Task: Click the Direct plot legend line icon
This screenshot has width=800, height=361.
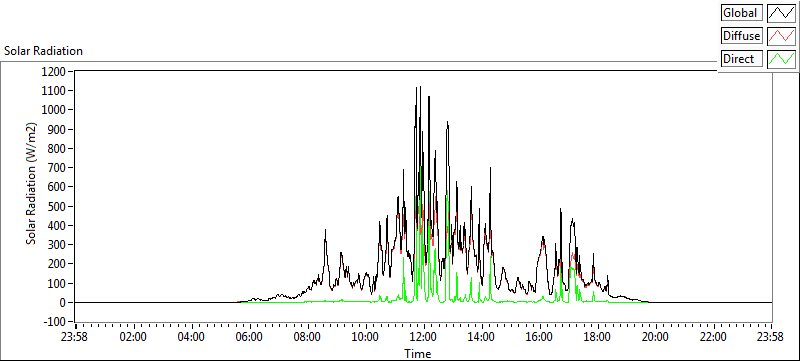Action: coord(781,59)
